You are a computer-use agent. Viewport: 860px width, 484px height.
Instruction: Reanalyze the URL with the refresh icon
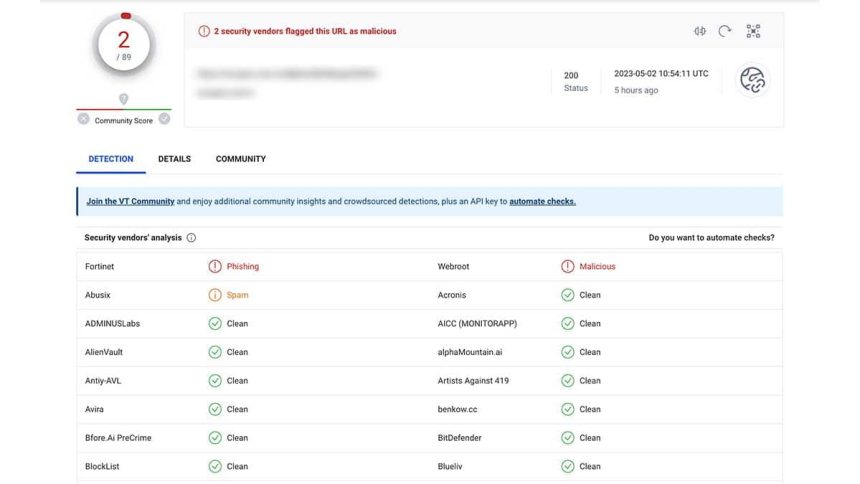[x=725, y=31]
